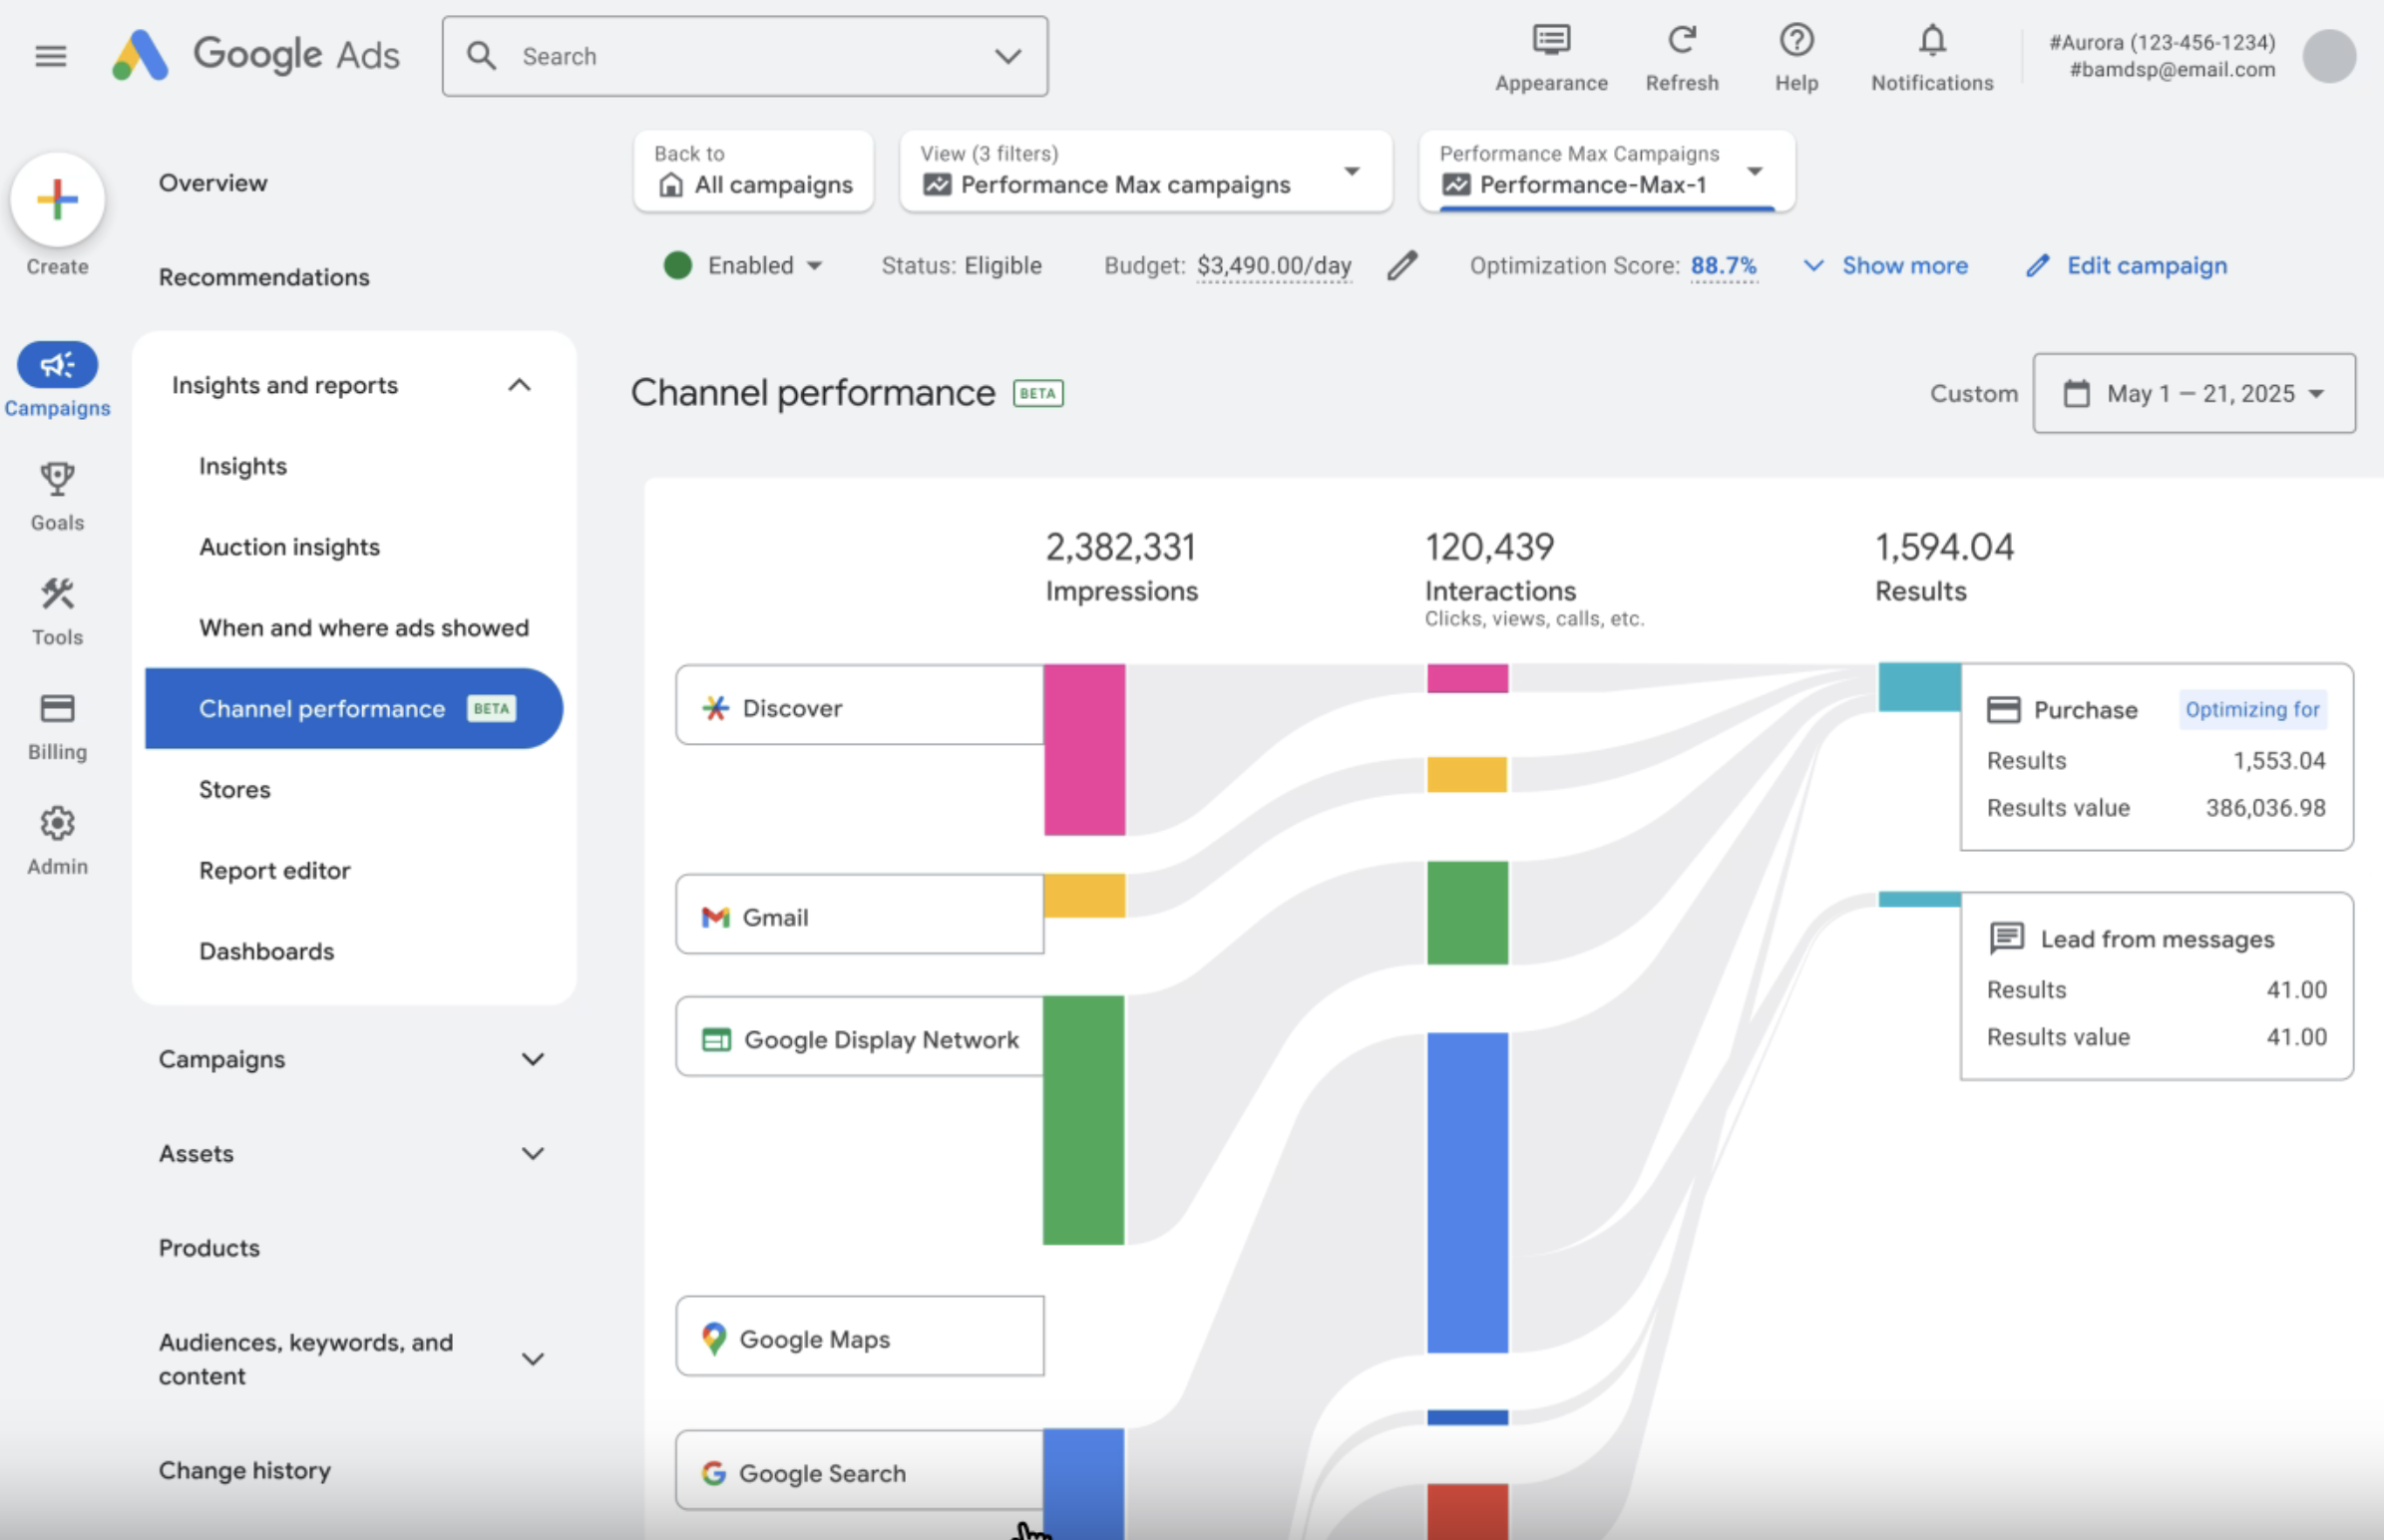Image resolution: width=2384 pixels, height=1540 pixels.
Task: Open Change history in sidebar
Action: pos(244,1470)
